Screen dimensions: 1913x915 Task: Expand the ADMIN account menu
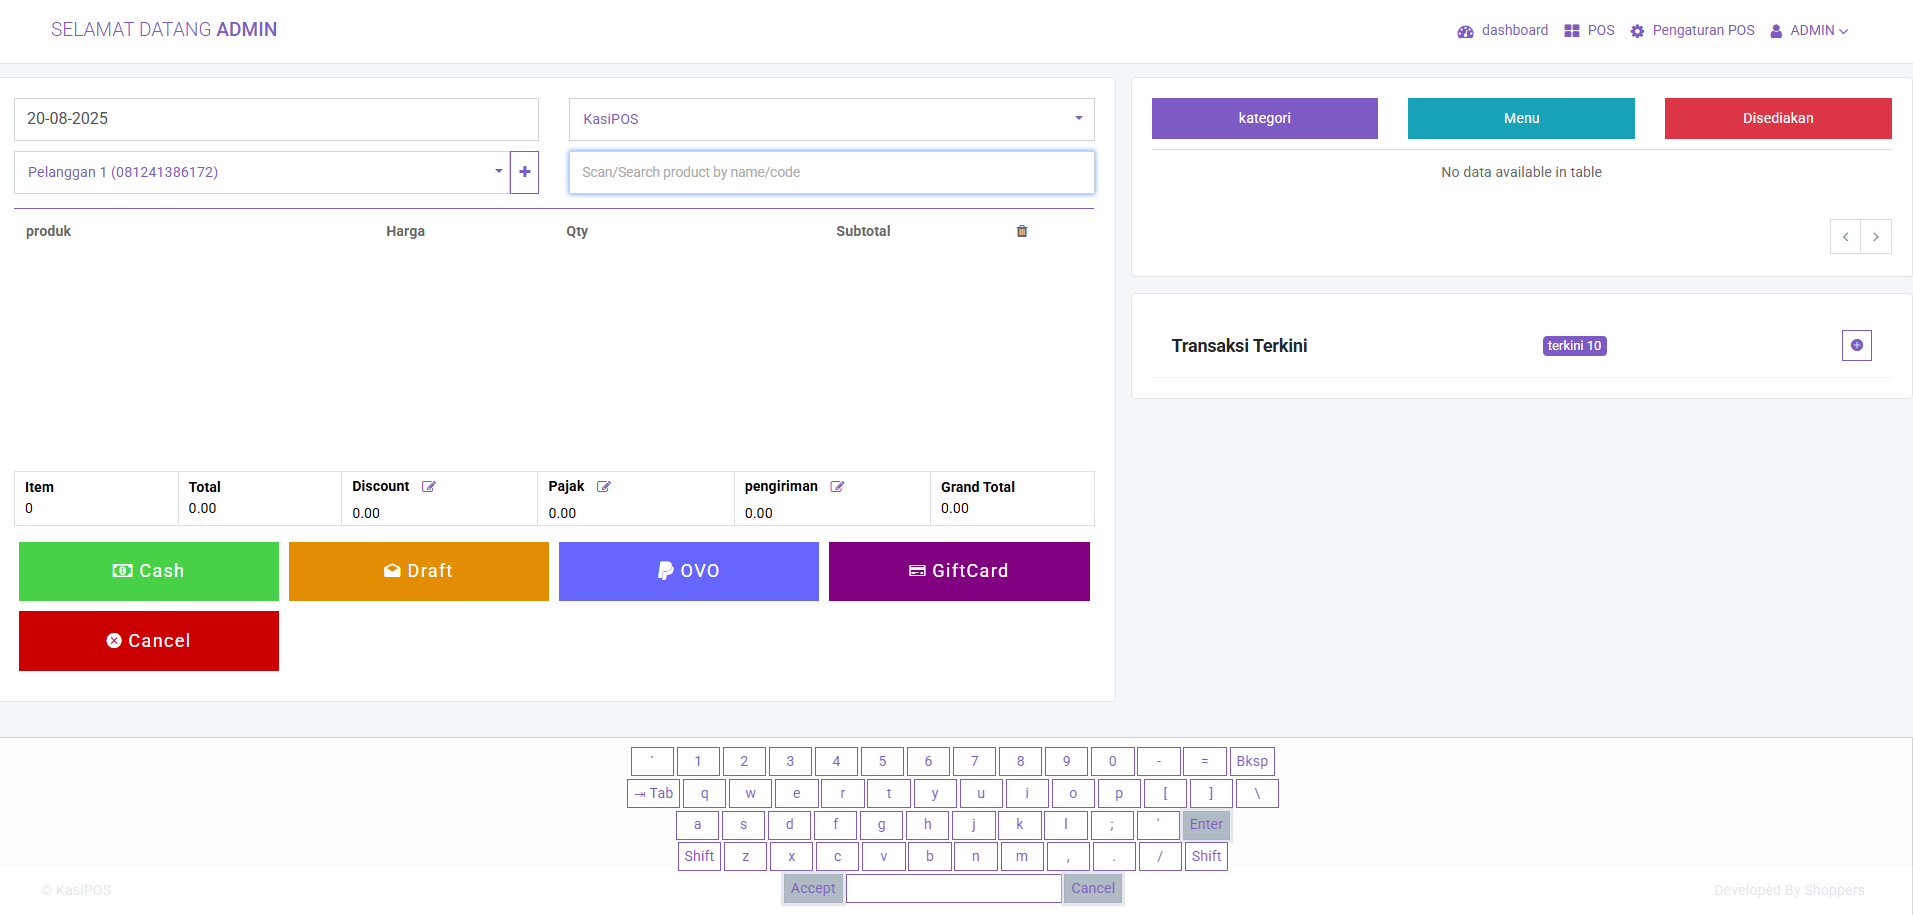pos(1810,31)
